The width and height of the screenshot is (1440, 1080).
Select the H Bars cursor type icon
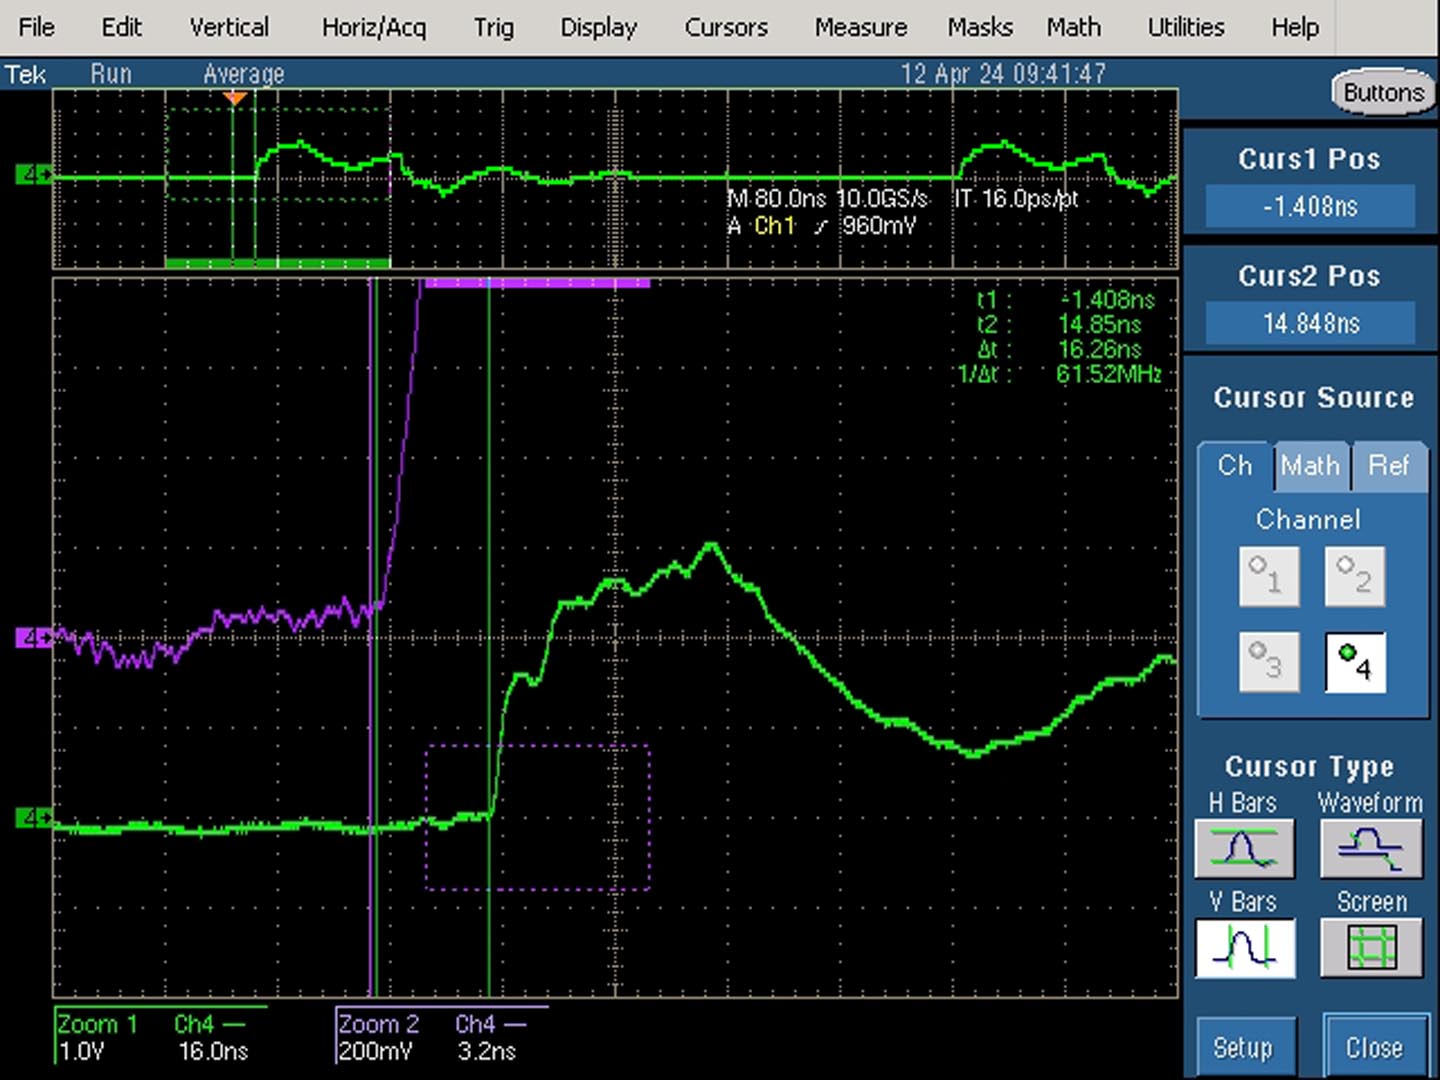(x=1244, y=848)
